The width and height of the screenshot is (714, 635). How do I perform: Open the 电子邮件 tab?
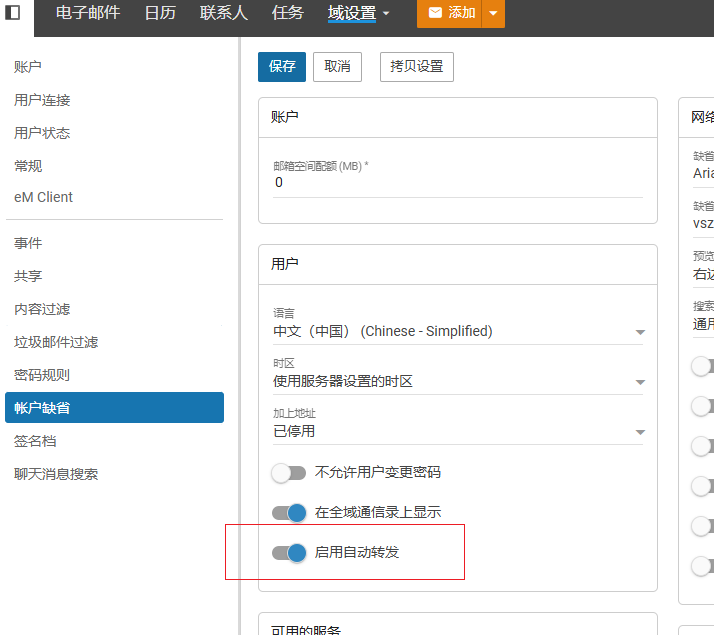(88, 12)
